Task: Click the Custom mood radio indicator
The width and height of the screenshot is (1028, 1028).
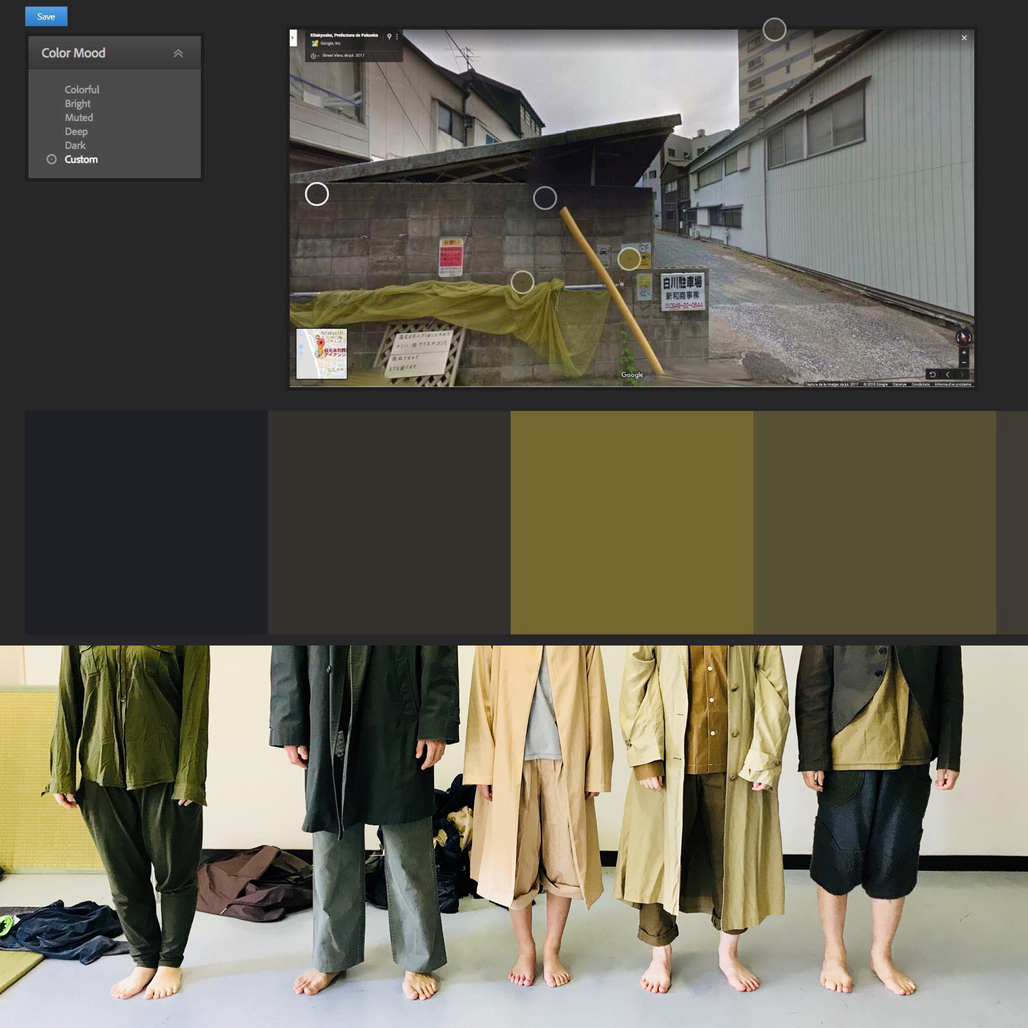Action: coord(52,160)
